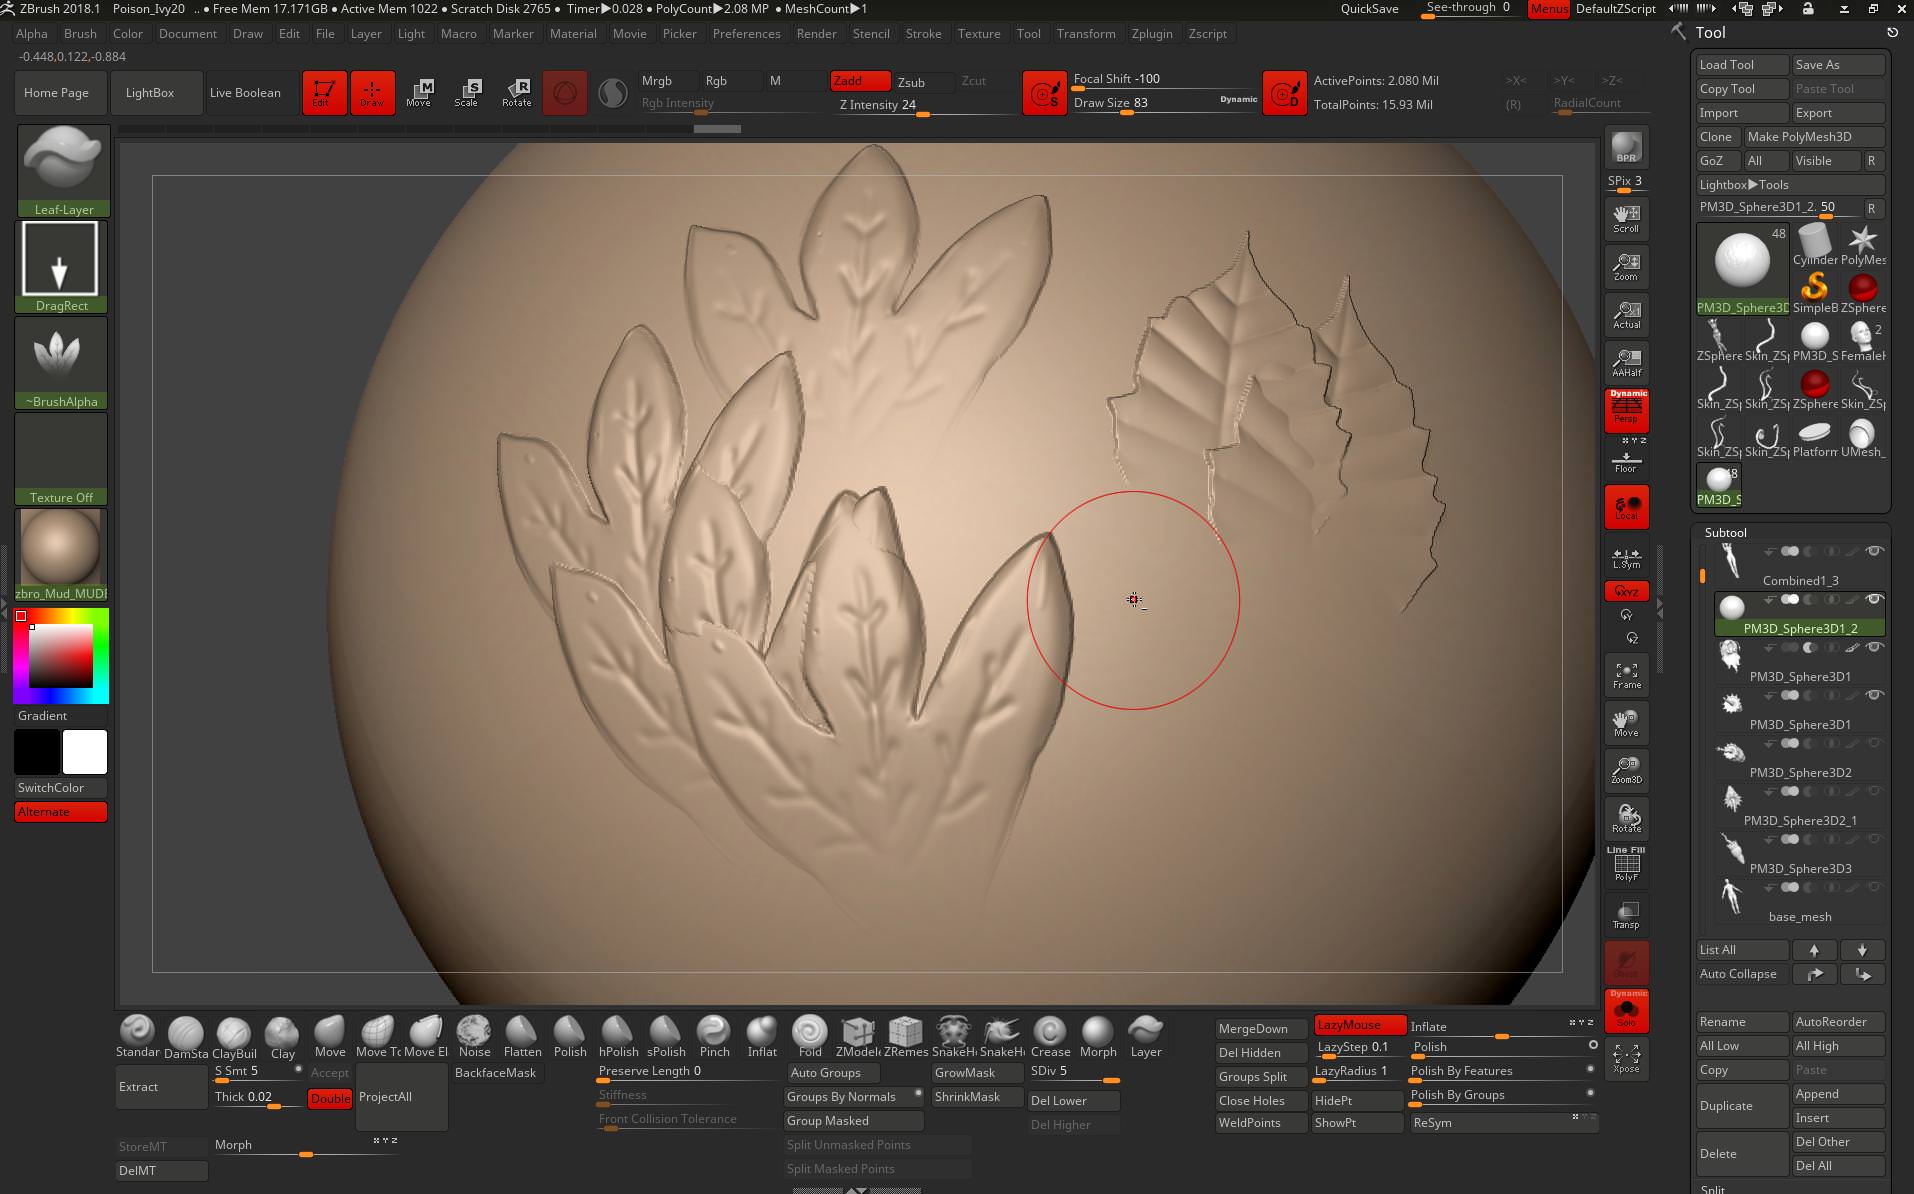Image resolution: width=1914 pixels, height=1194 pixels.
Task: Click the MergeDown button
Action: [1262, 1028]
